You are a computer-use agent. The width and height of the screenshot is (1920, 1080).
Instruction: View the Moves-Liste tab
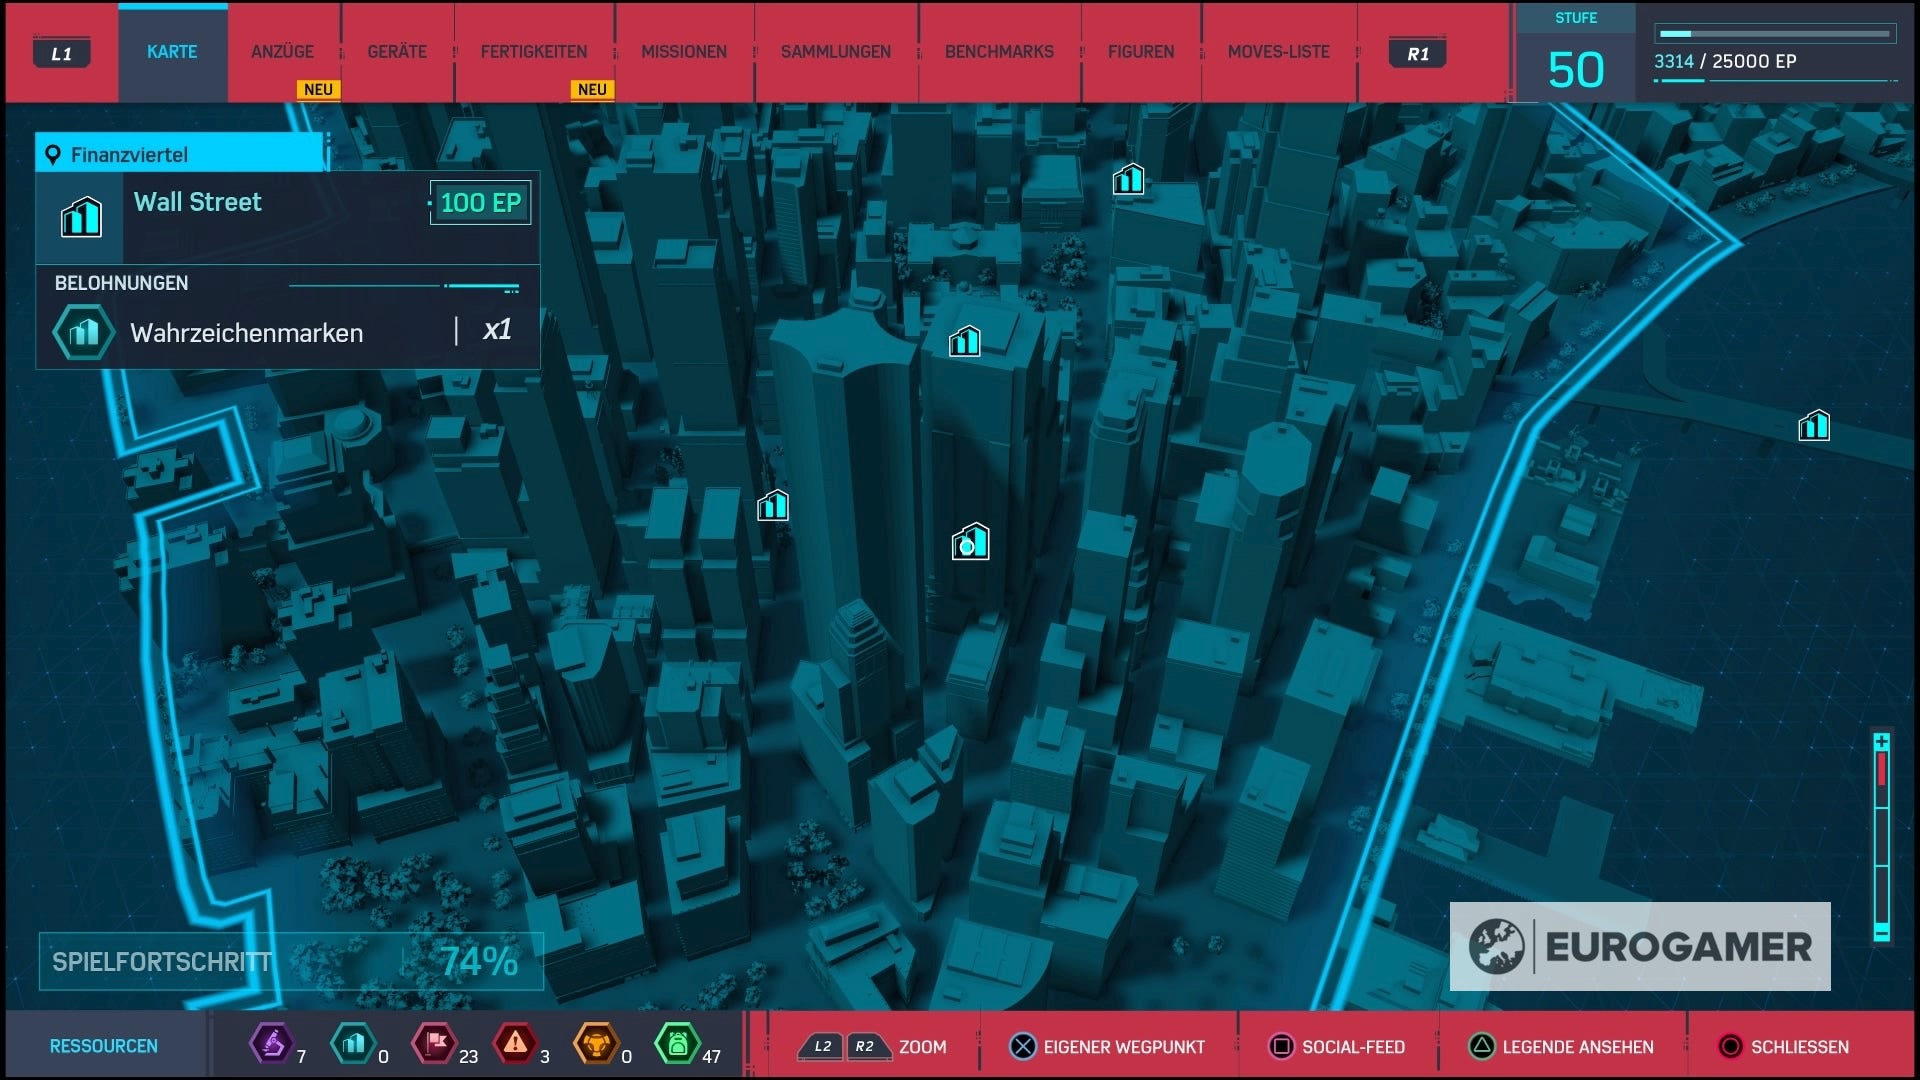[1279, 52]
